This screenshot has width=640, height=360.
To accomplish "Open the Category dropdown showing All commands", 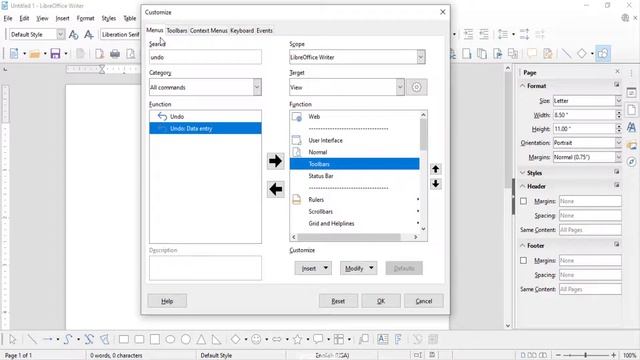I will [205, 87].
